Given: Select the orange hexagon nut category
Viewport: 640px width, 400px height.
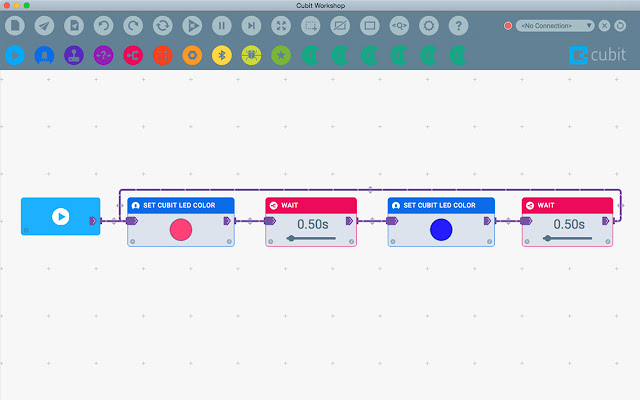Looking at the screenshot, I should click(192, 55).
